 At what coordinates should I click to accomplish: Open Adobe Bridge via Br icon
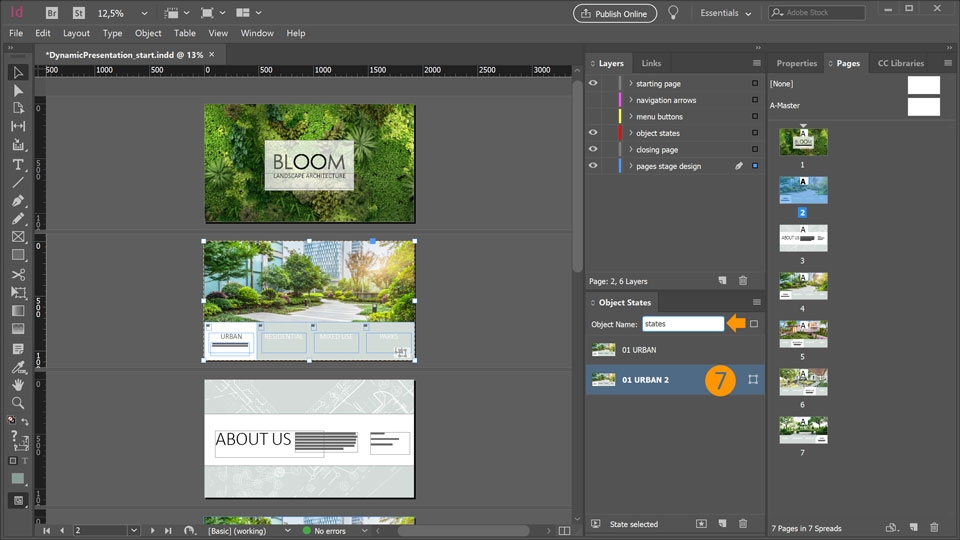(52, 13)
